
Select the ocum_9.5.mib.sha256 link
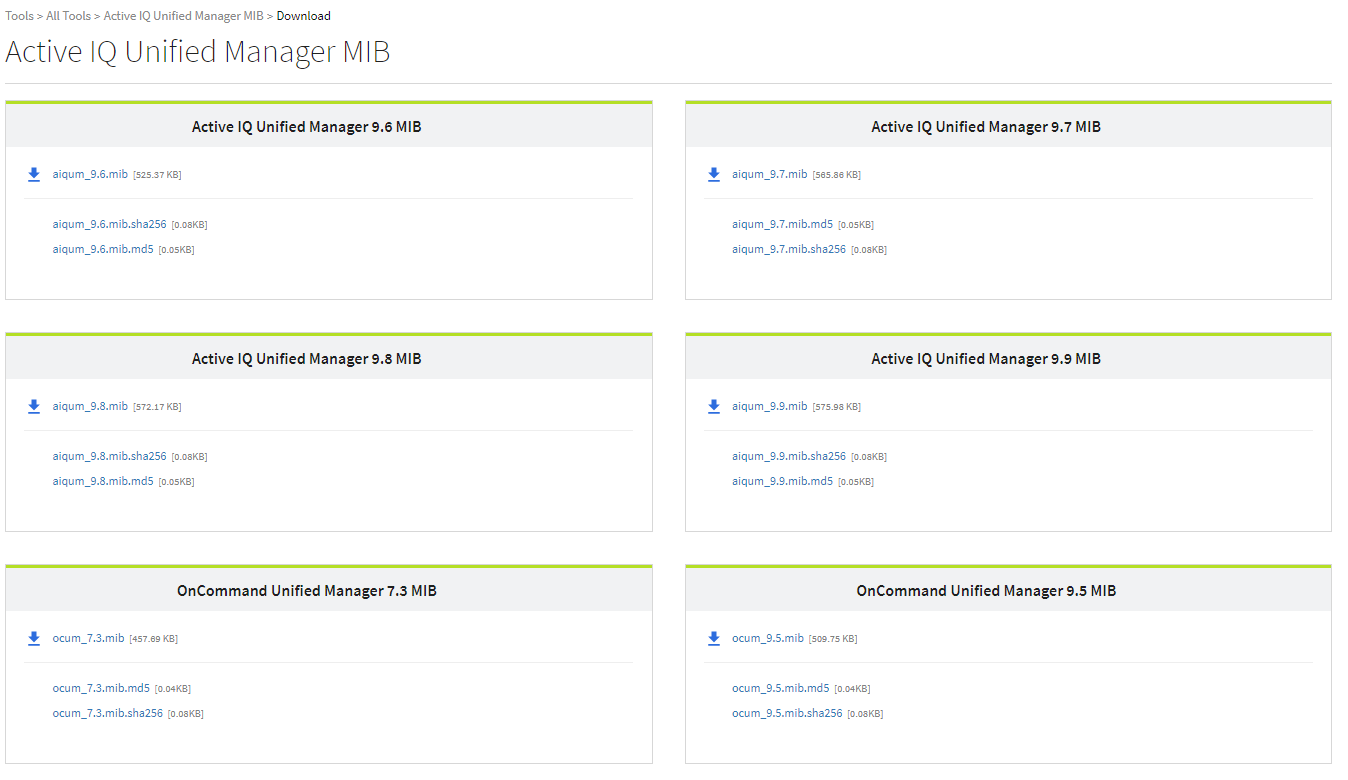point(786,713)
